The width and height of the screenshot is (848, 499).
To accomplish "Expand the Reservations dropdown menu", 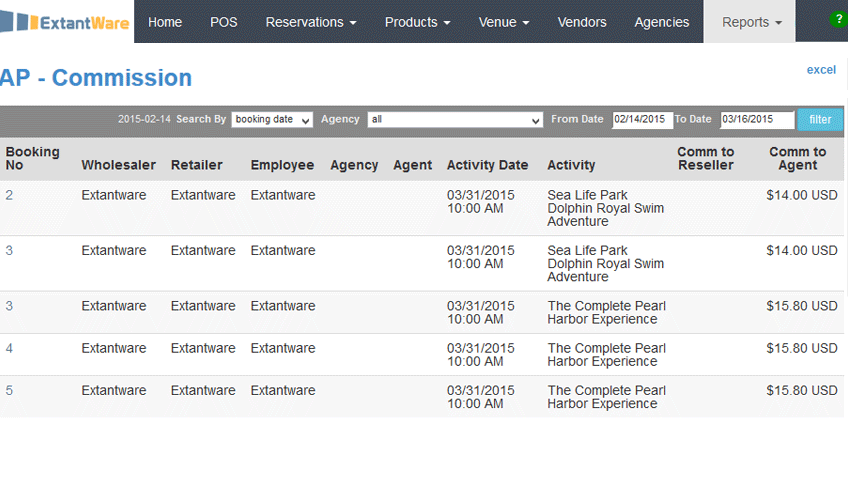I will pos(311,22).
